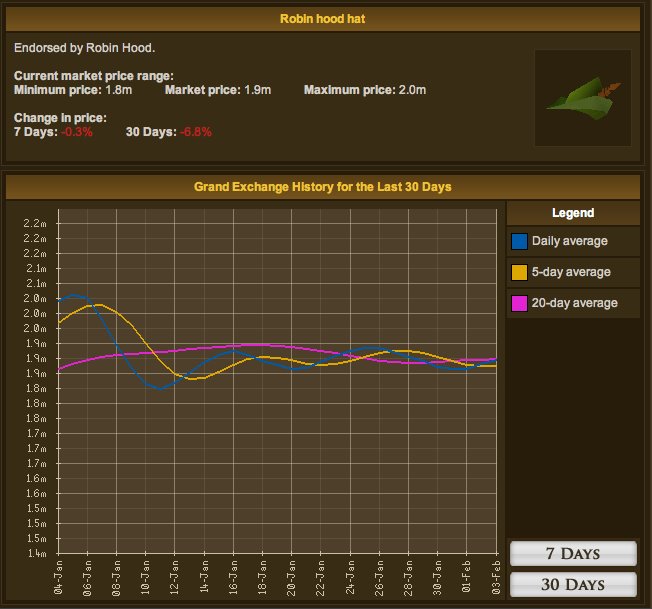Click the 'Current market price range:' label

point(94,76)
